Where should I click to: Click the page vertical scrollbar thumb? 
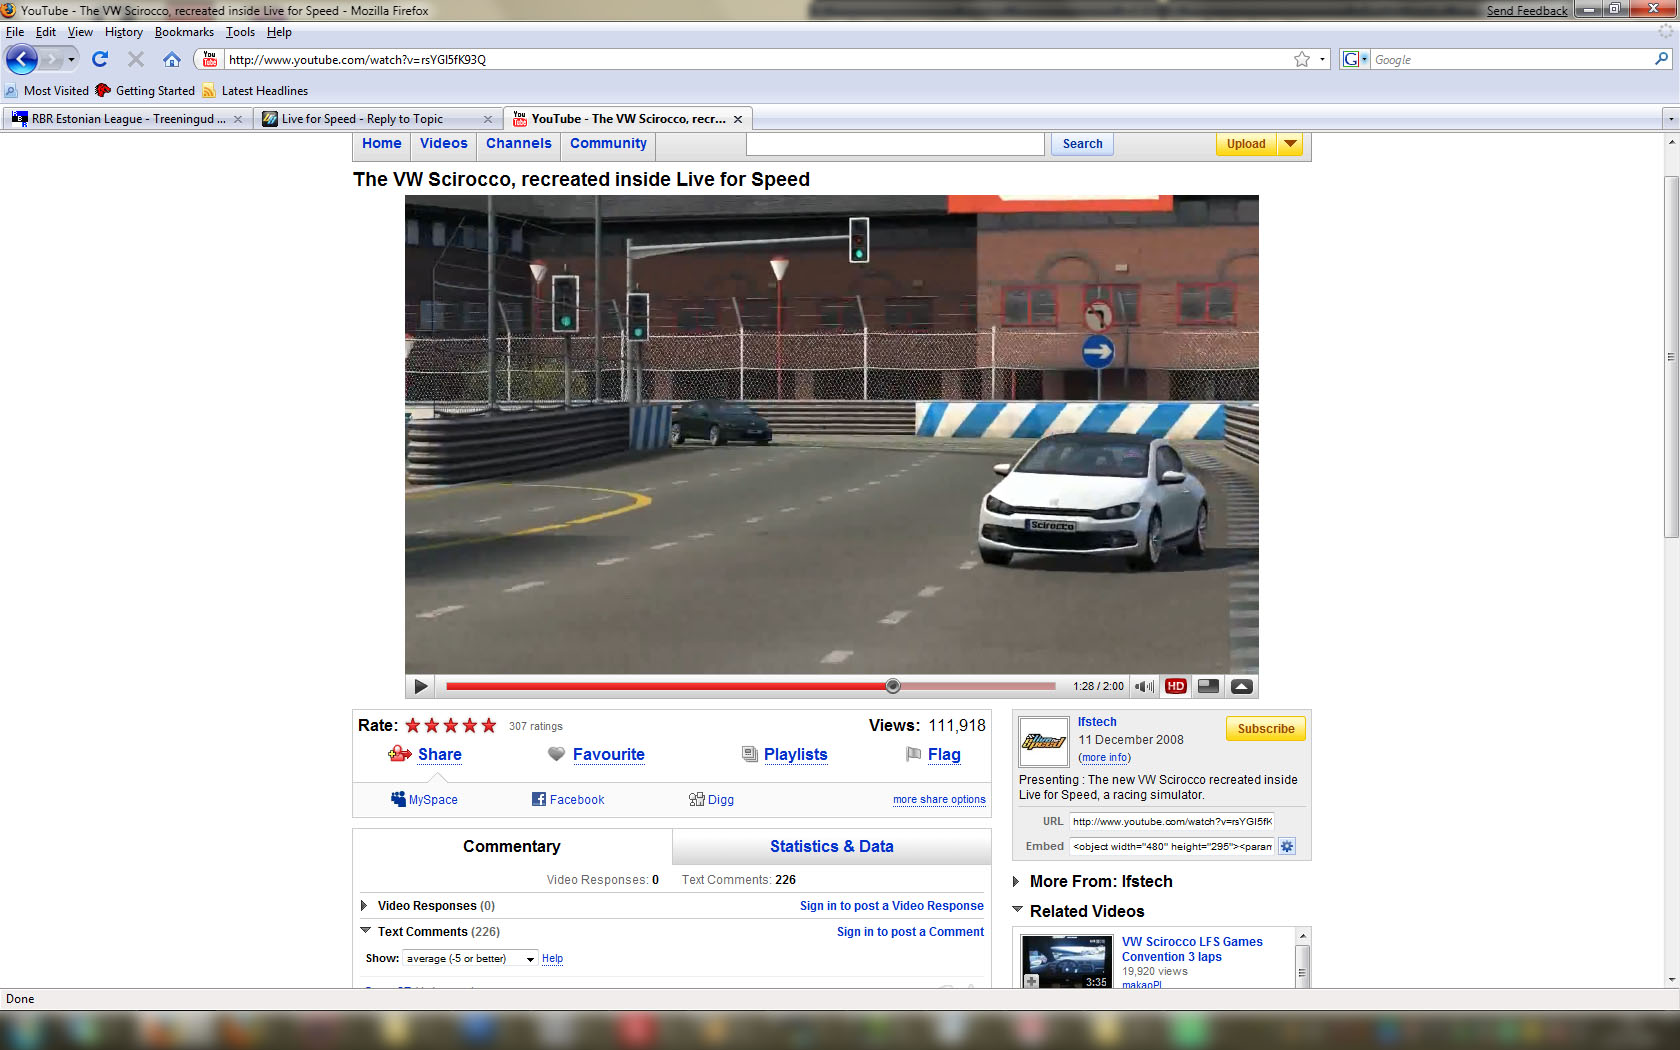point(1671,357)
